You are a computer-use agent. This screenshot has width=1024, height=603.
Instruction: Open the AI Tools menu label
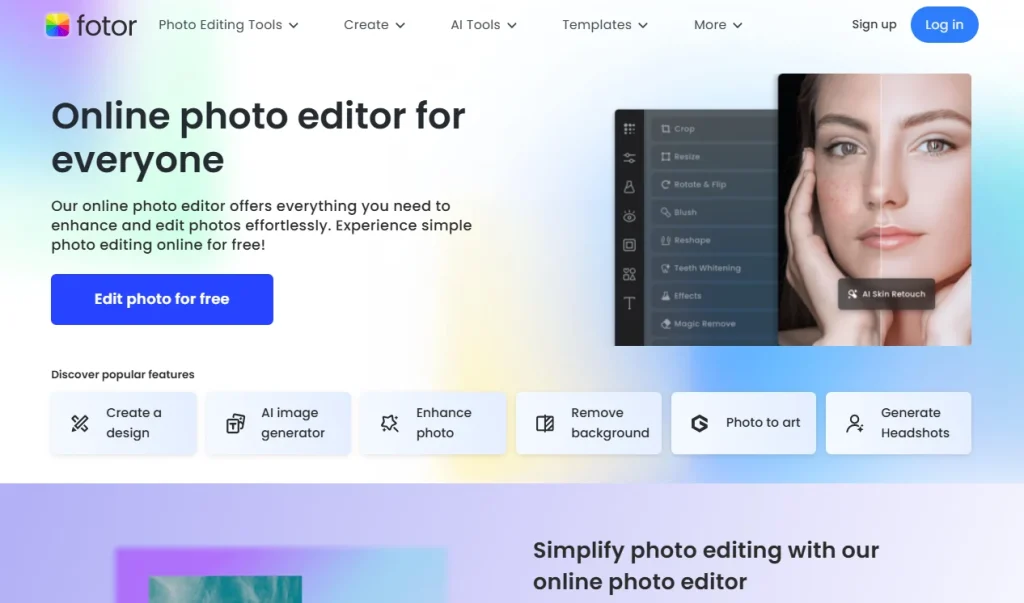475,25
